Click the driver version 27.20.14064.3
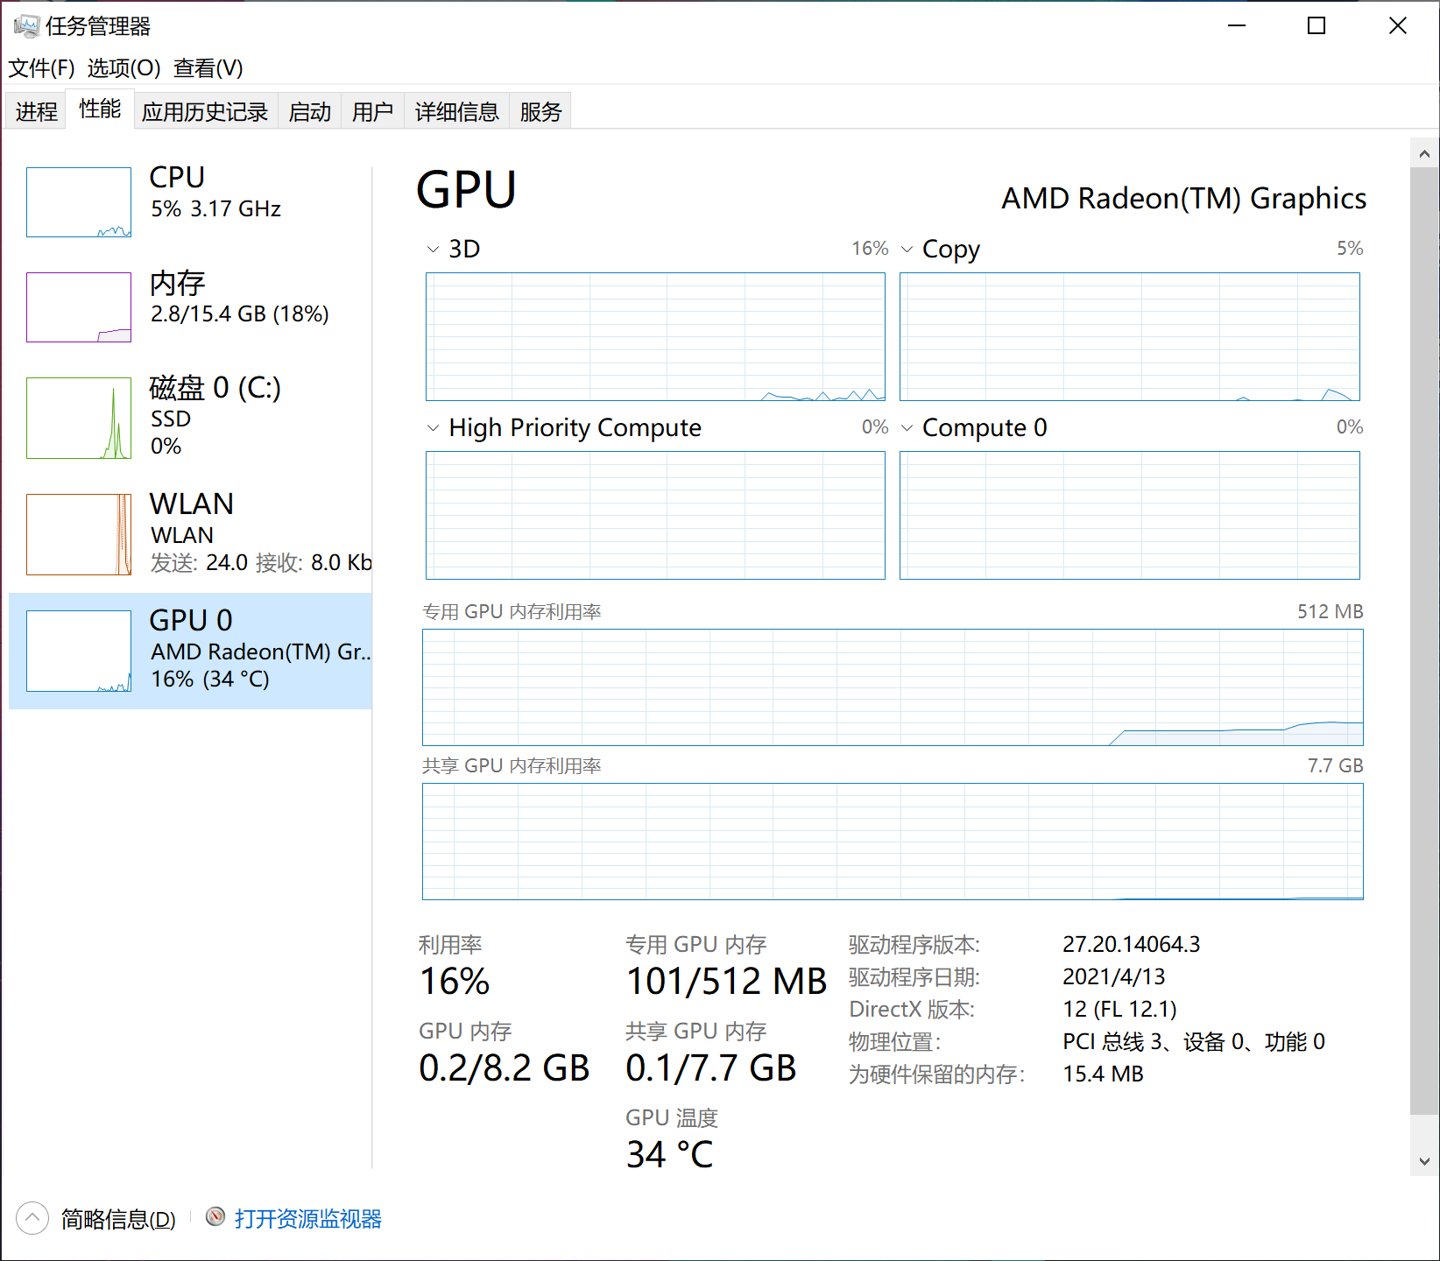1440x1261 pixels. (x=1131, y=944)
